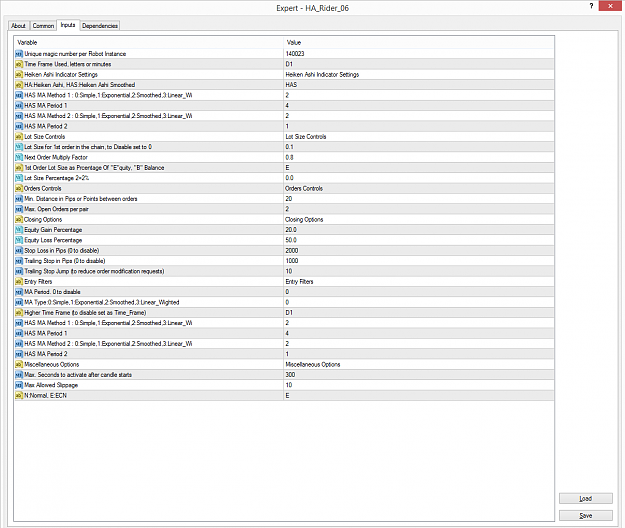Select the Min. Distance value 20
625x528 pixels.
click(419, 199)
